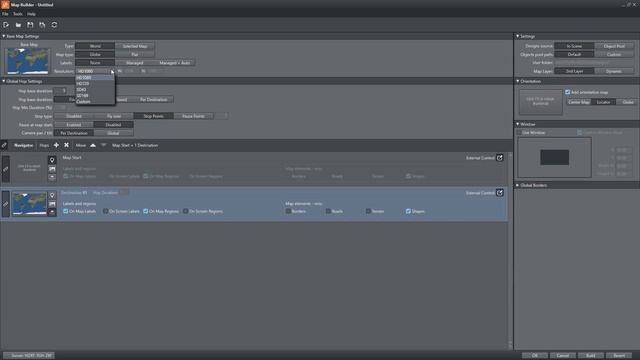640x360 pixels.
Task: Click the Map Builder application logo icon
Action: [5, 4]
